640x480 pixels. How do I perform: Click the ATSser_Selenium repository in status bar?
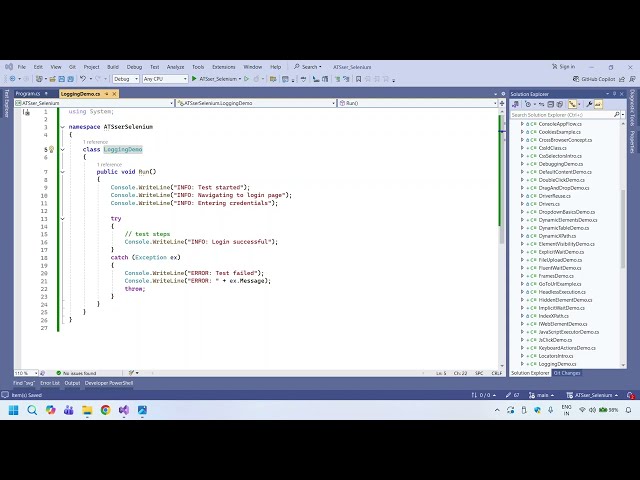coord(592,395)
